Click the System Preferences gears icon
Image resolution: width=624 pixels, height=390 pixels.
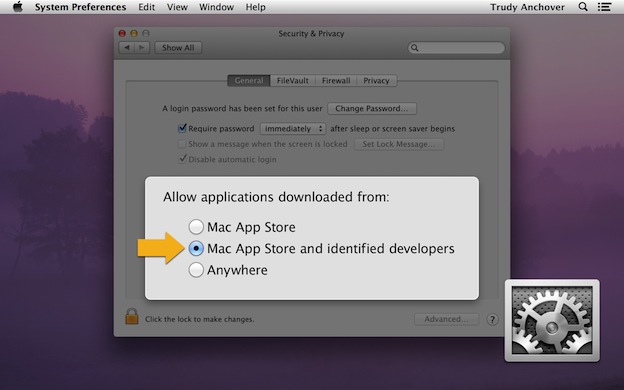point(552,320)
